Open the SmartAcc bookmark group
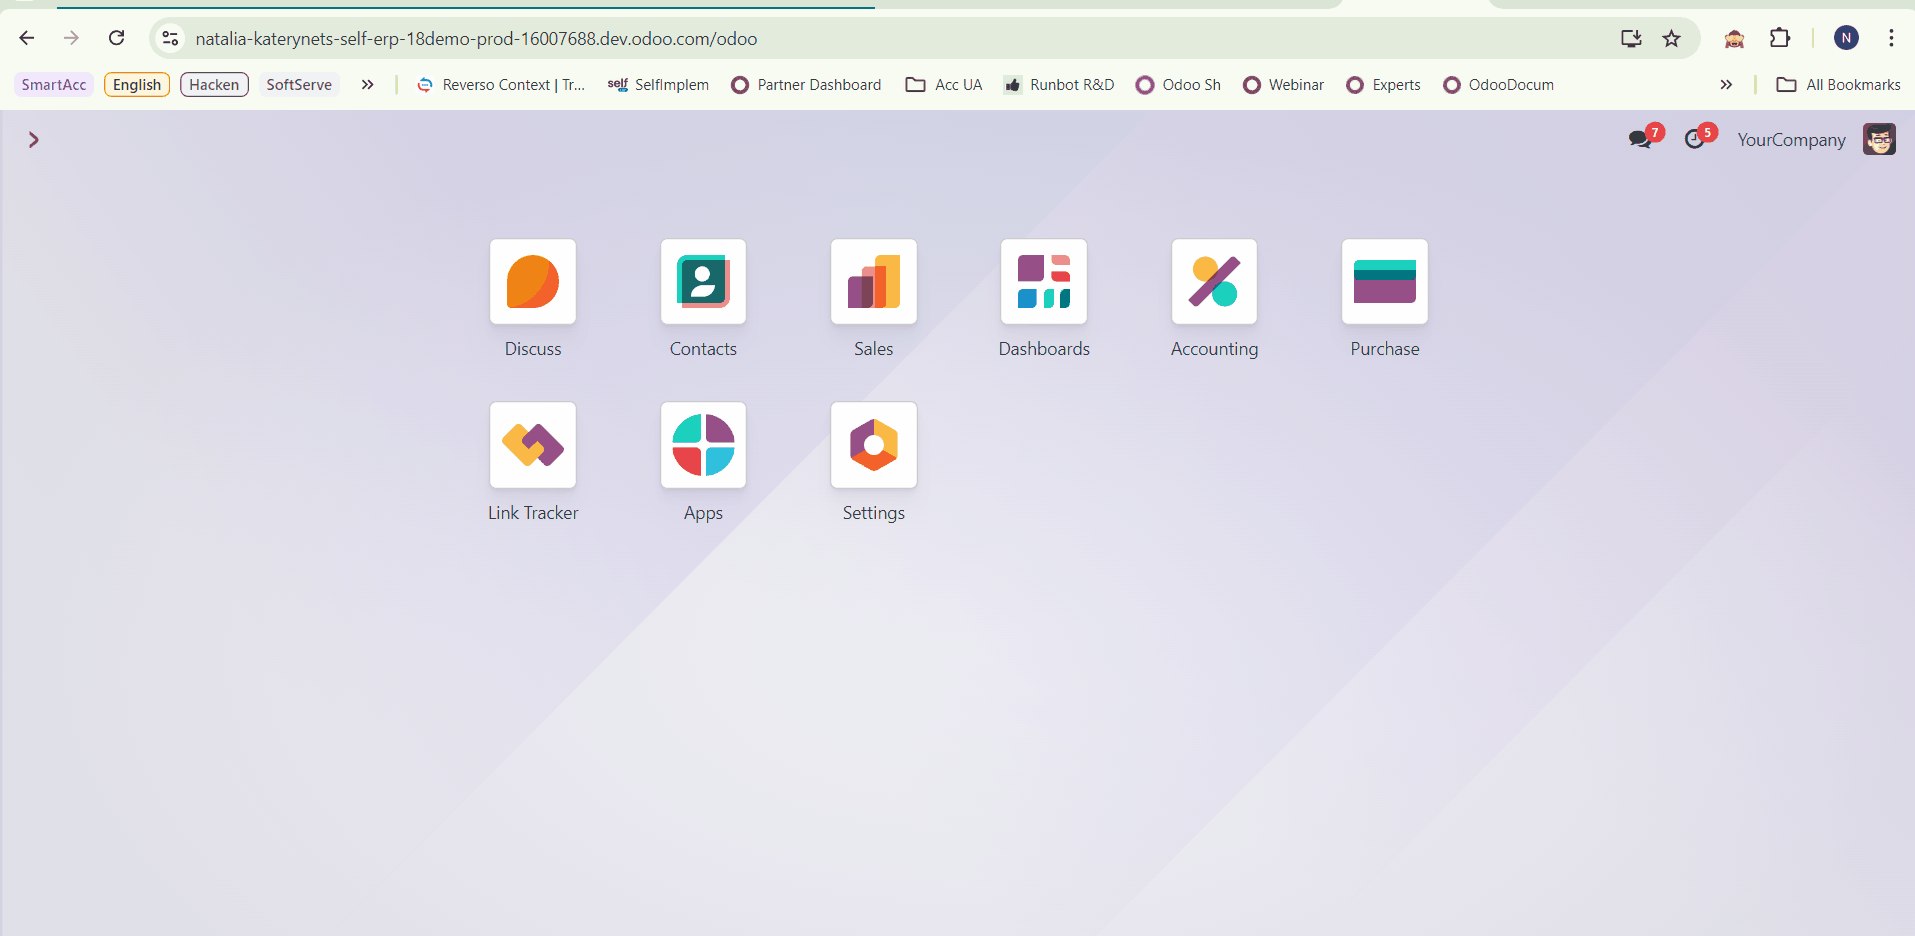The width and height of the screenshot is (1915, 936). point(54,85)
